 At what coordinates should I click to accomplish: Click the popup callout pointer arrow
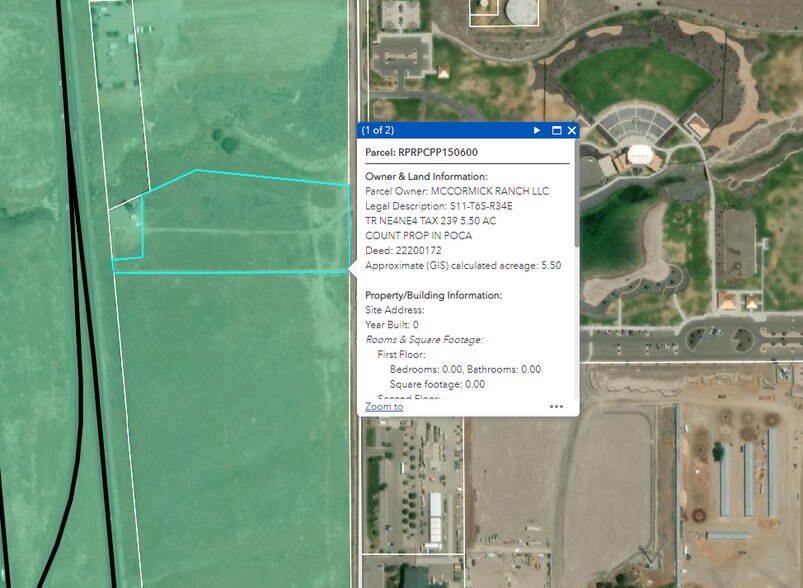[x=353, y=268]
